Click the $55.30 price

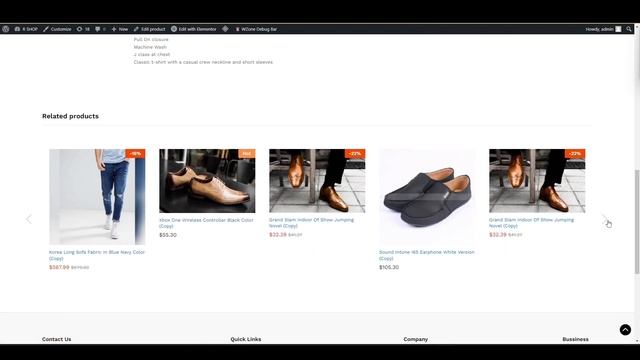point(168,235)
